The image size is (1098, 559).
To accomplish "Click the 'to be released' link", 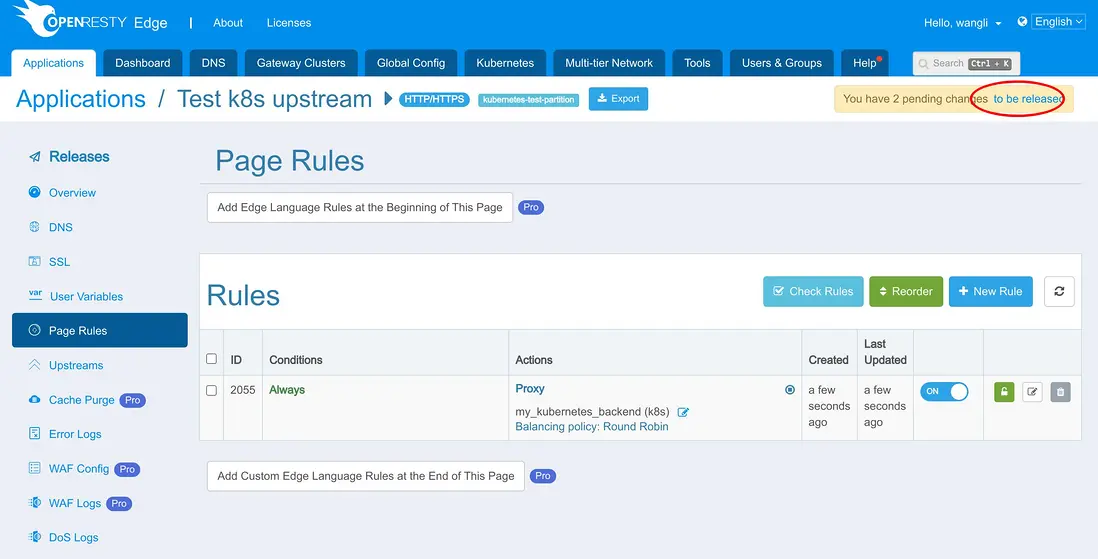I will coord(1027,99).
